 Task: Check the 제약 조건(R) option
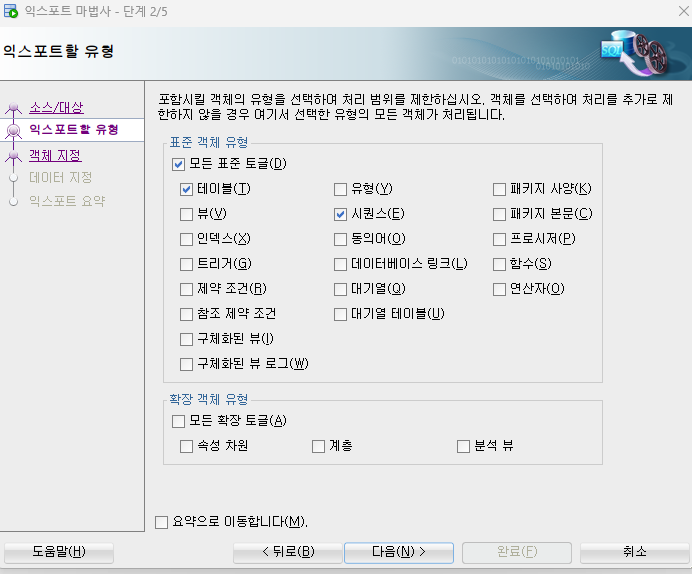[x=186, y=289]
